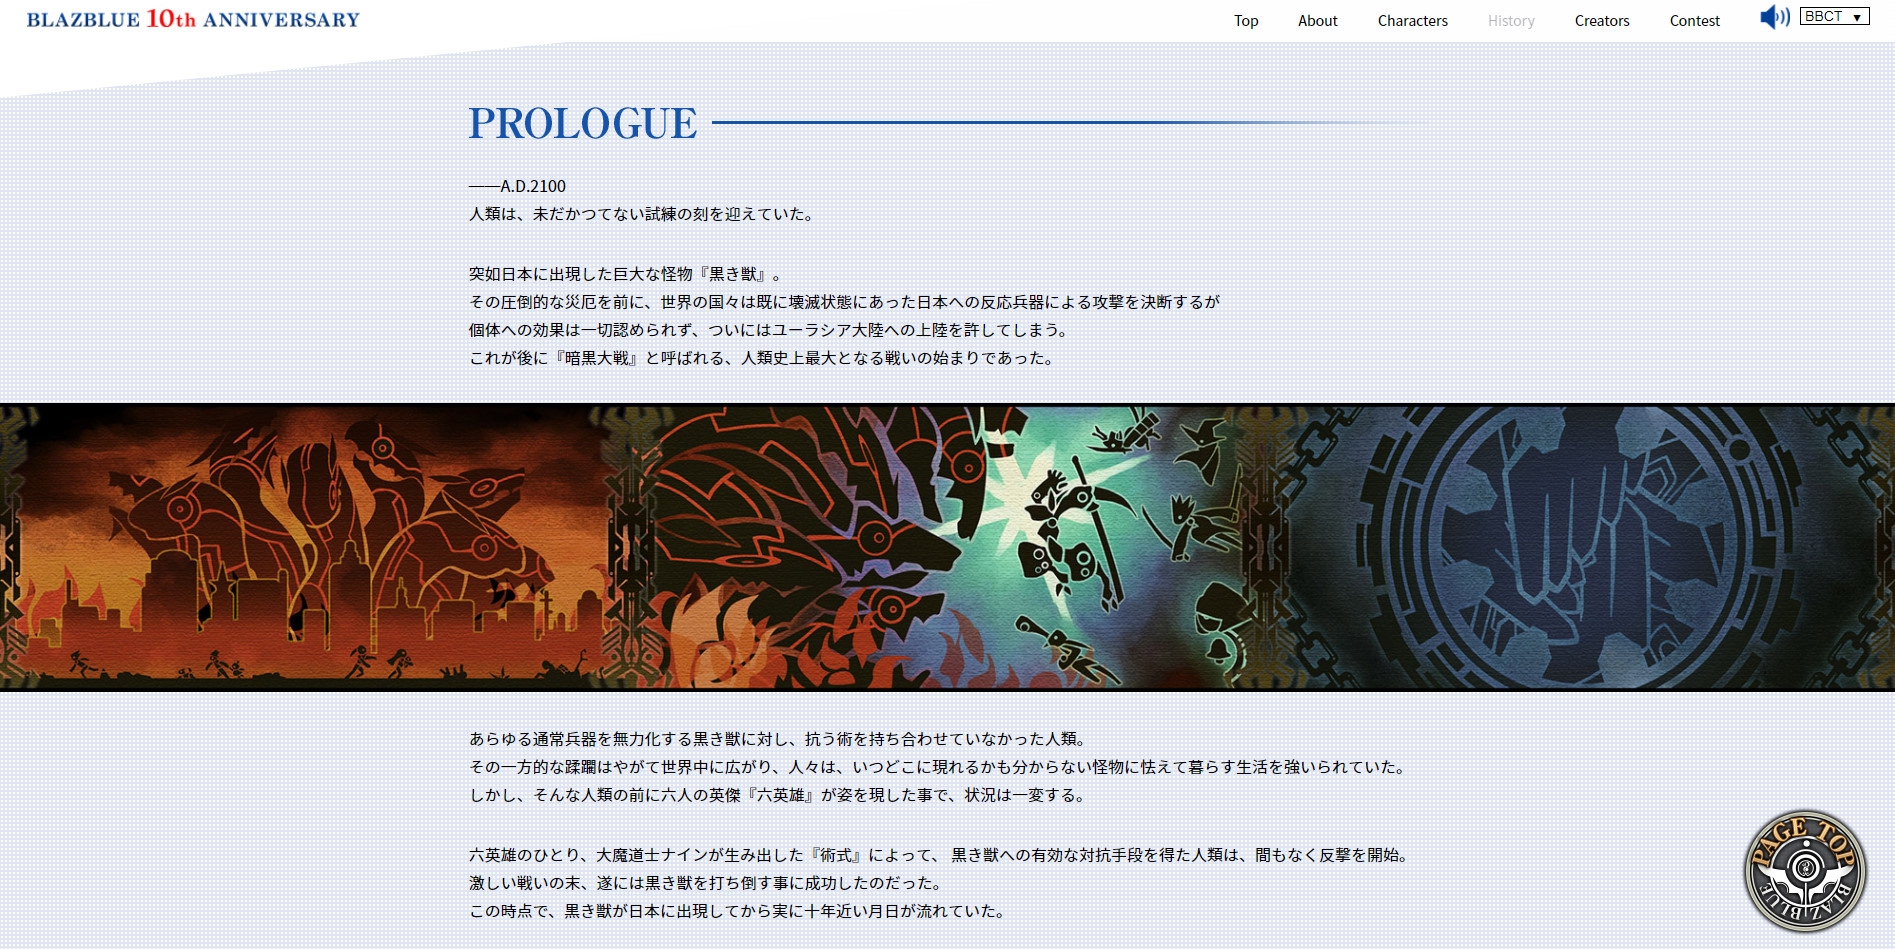Visit the Contest section
This screenshot has height=949, width=1895.
1695,21
